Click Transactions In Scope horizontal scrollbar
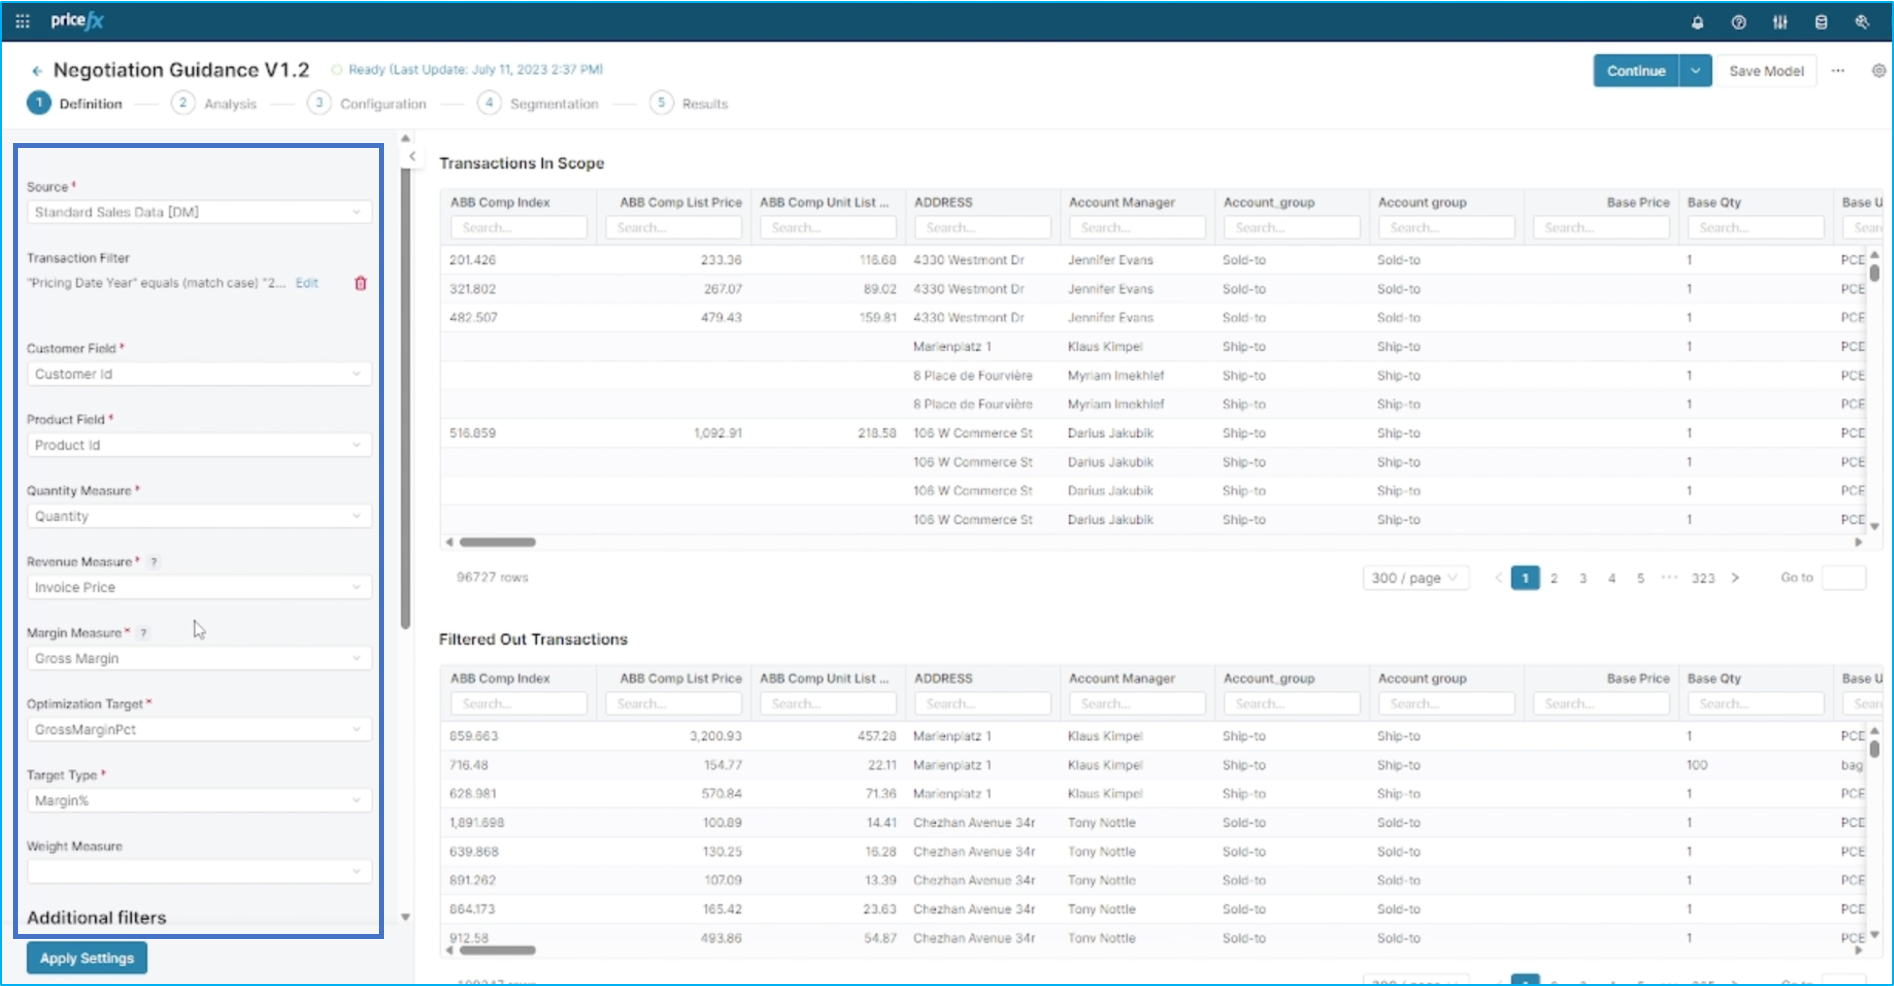Viewport: 1894px width, 986px height. coord(497,542)
